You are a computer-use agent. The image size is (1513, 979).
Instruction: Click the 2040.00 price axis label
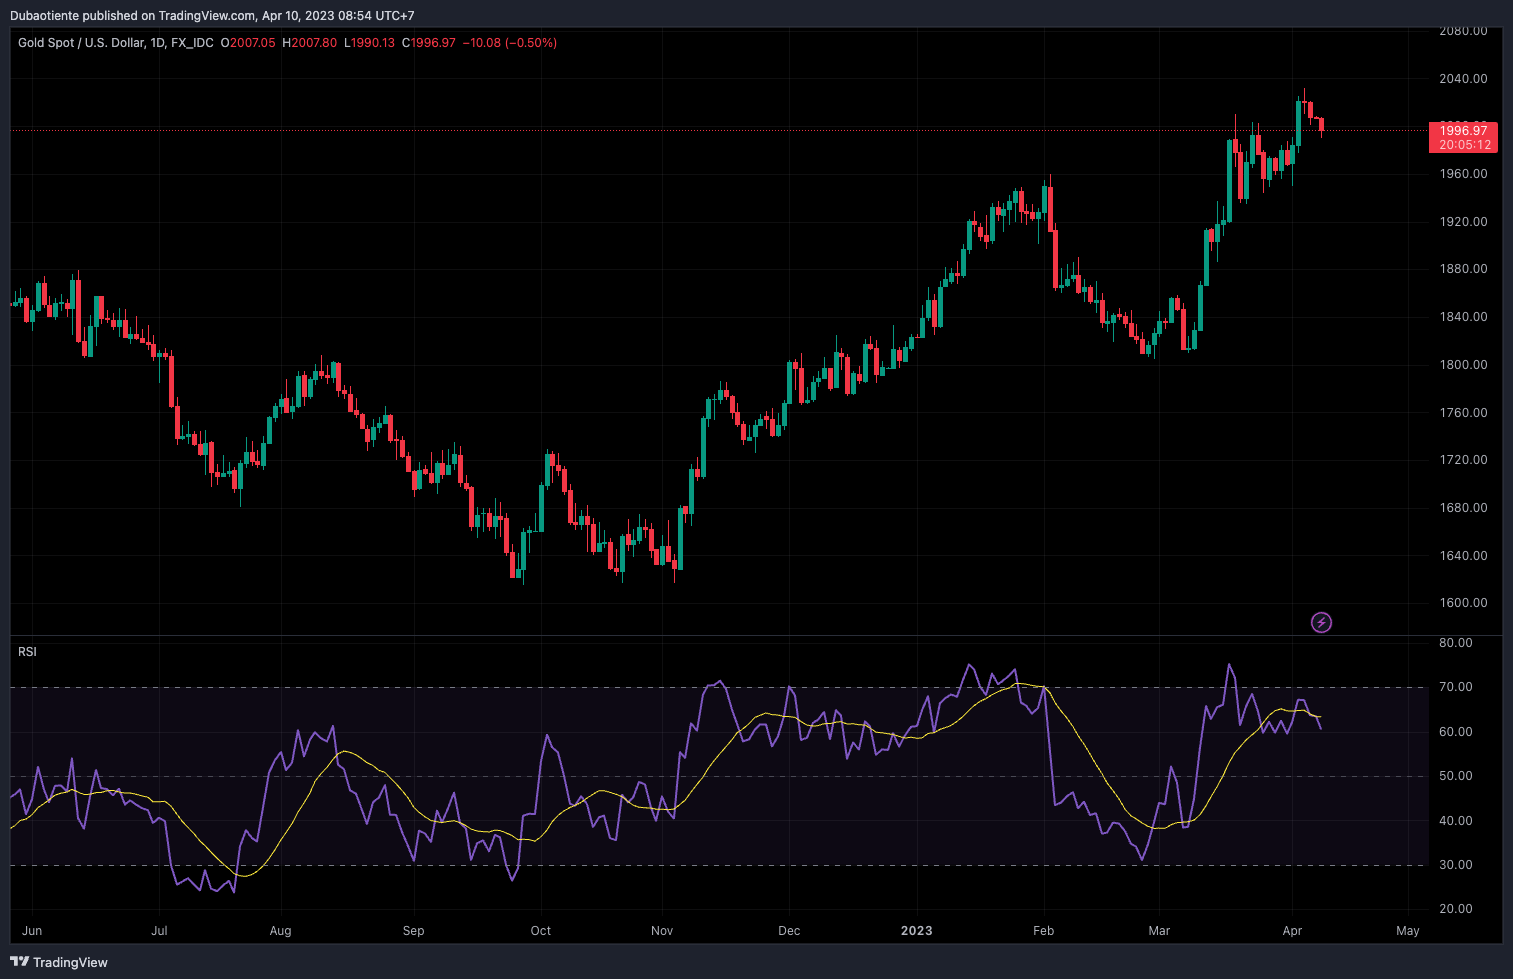click(1463, 79)
